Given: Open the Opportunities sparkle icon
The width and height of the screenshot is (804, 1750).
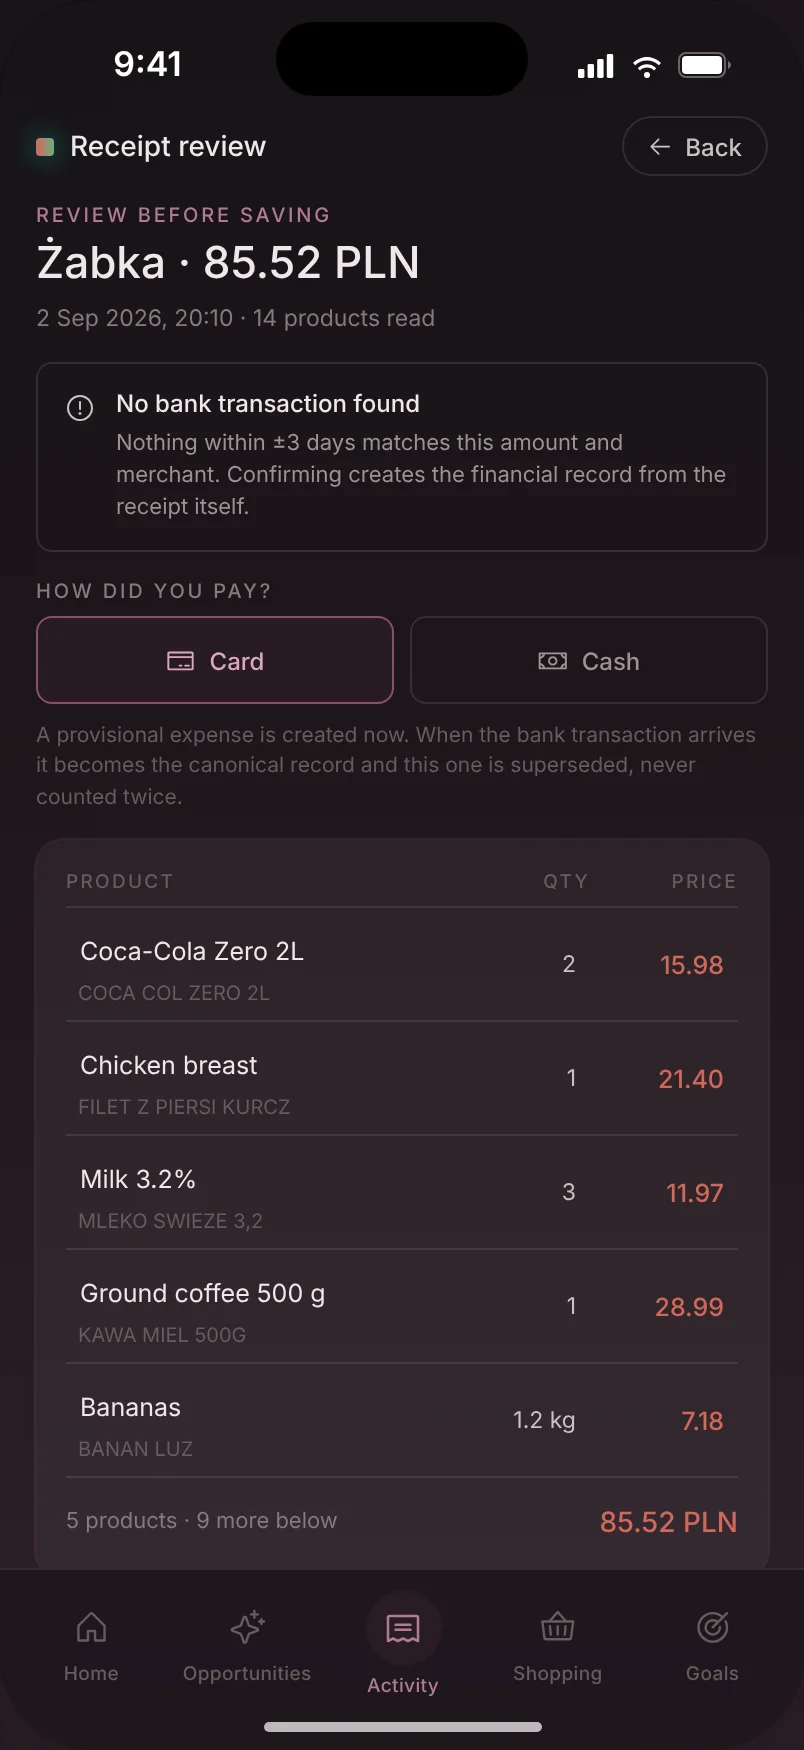Looking at the screenshot, I should point(247,1627).
